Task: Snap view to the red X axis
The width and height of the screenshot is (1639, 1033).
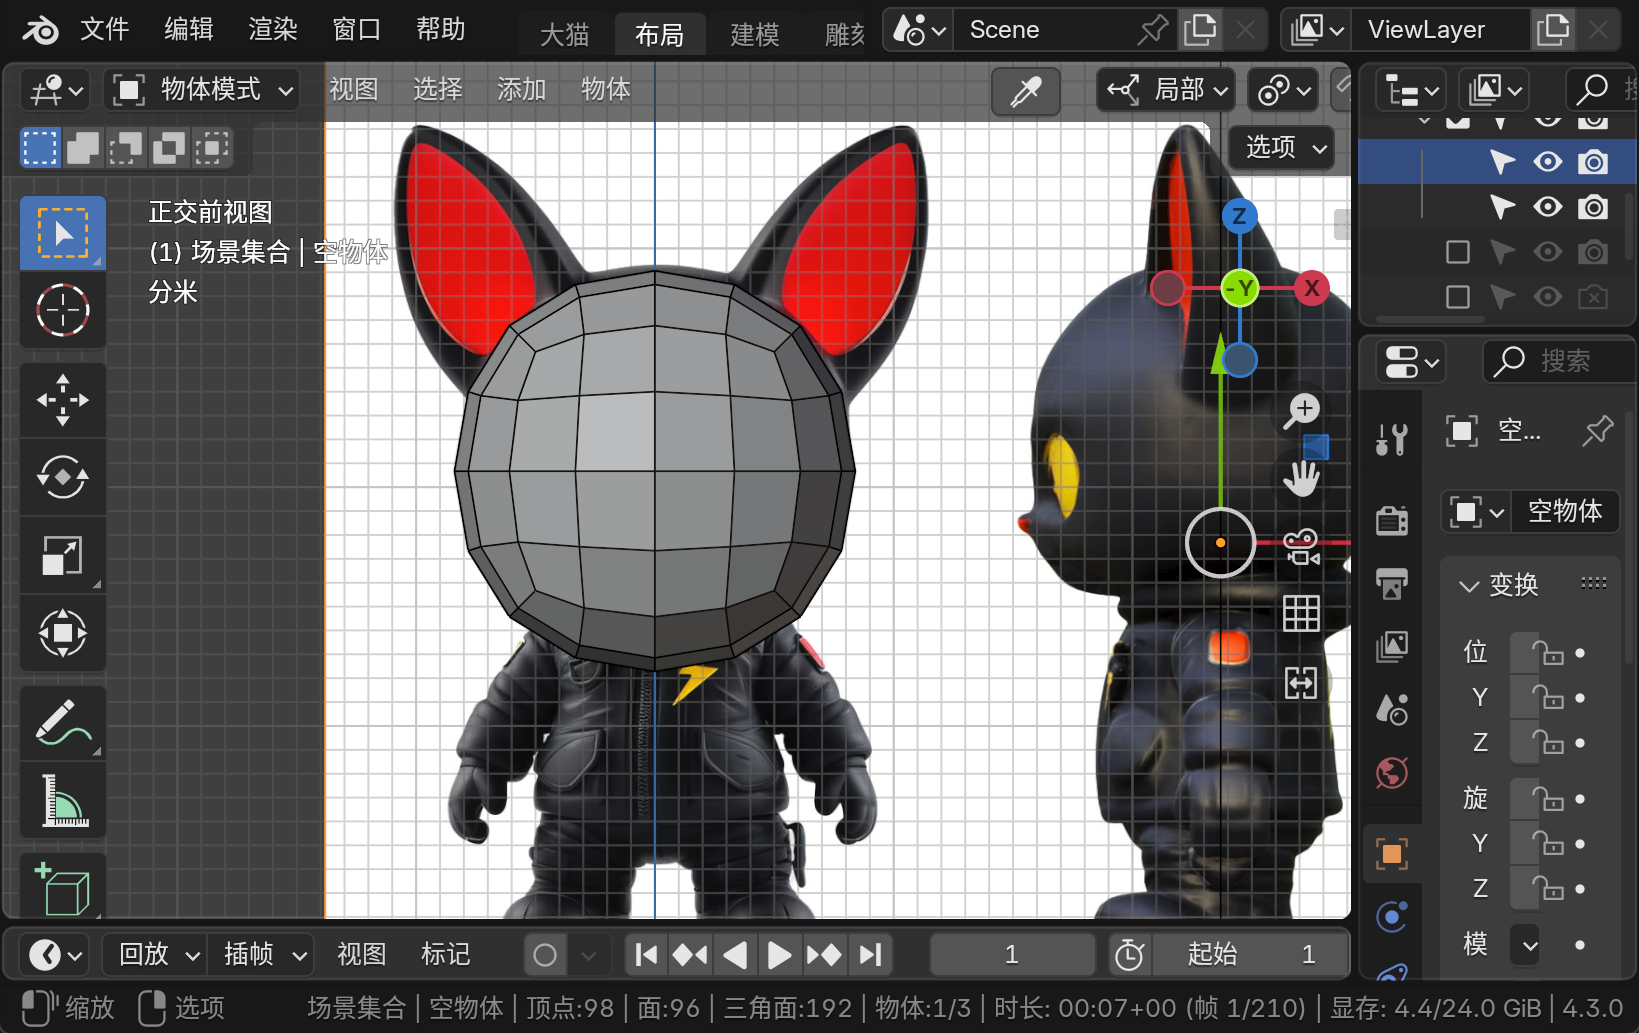Action: coord(1312,289)
